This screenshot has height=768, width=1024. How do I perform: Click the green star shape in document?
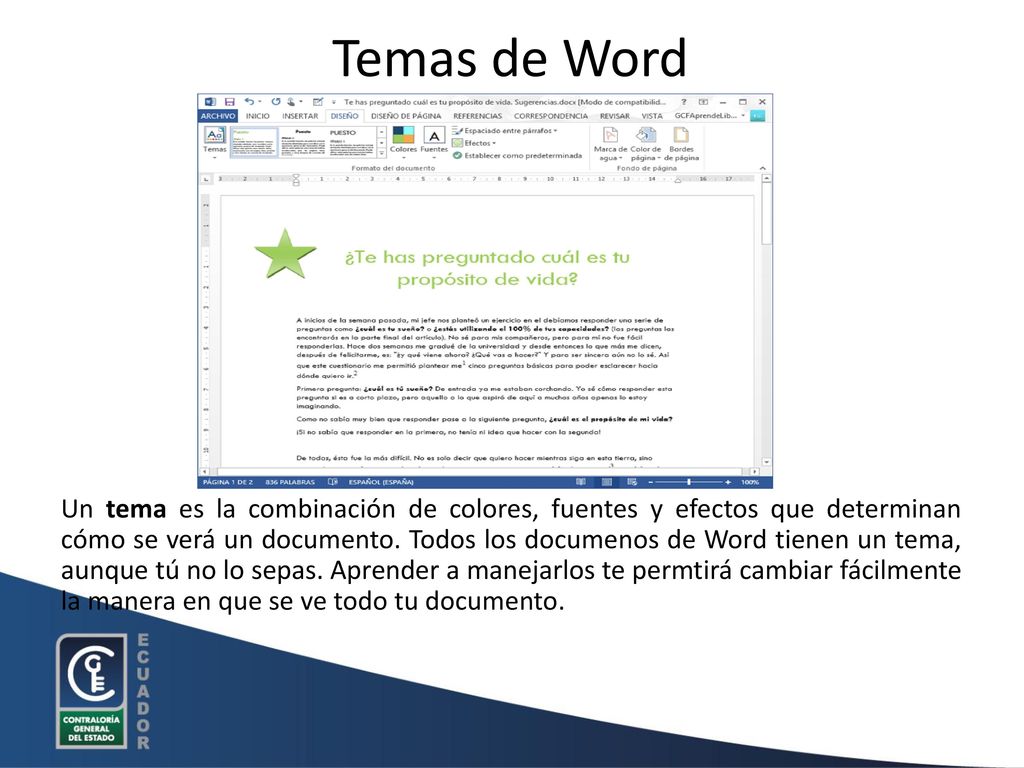pos(285,254)
